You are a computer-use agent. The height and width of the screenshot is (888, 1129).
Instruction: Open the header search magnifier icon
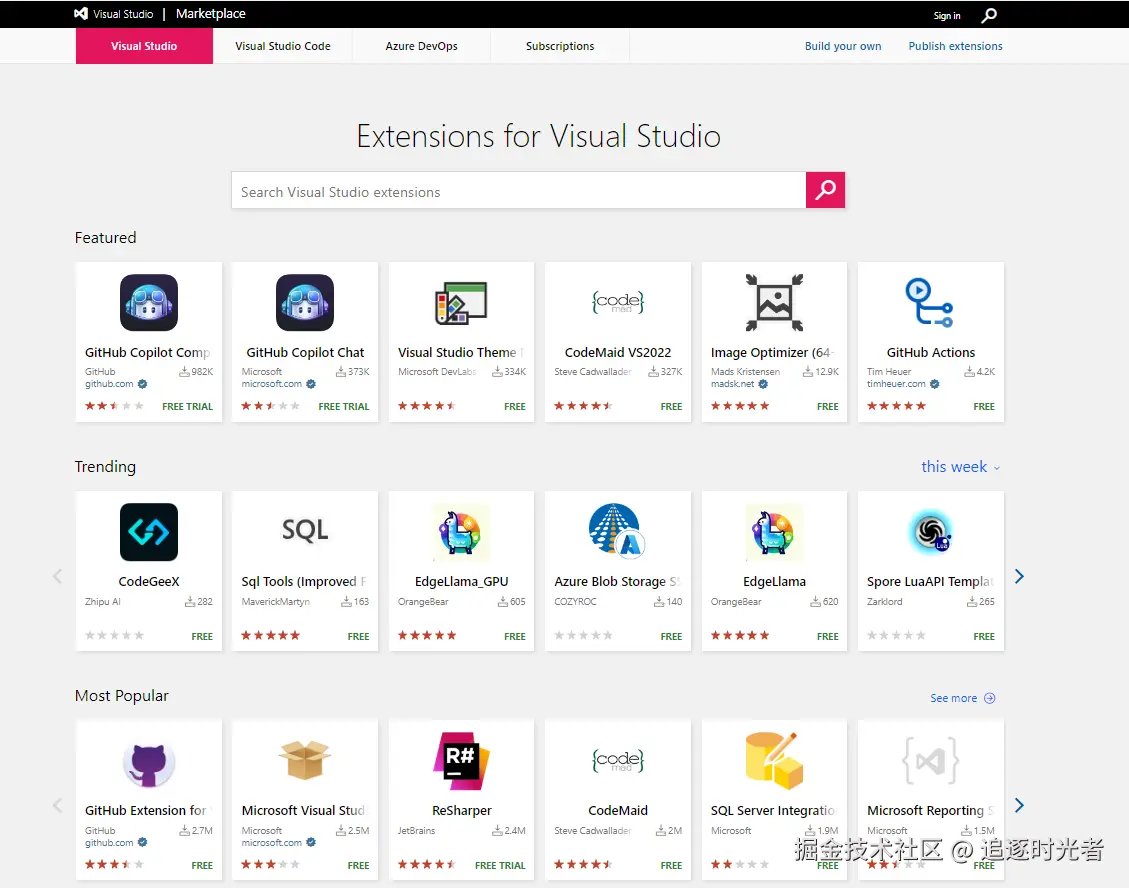(989, 14)
